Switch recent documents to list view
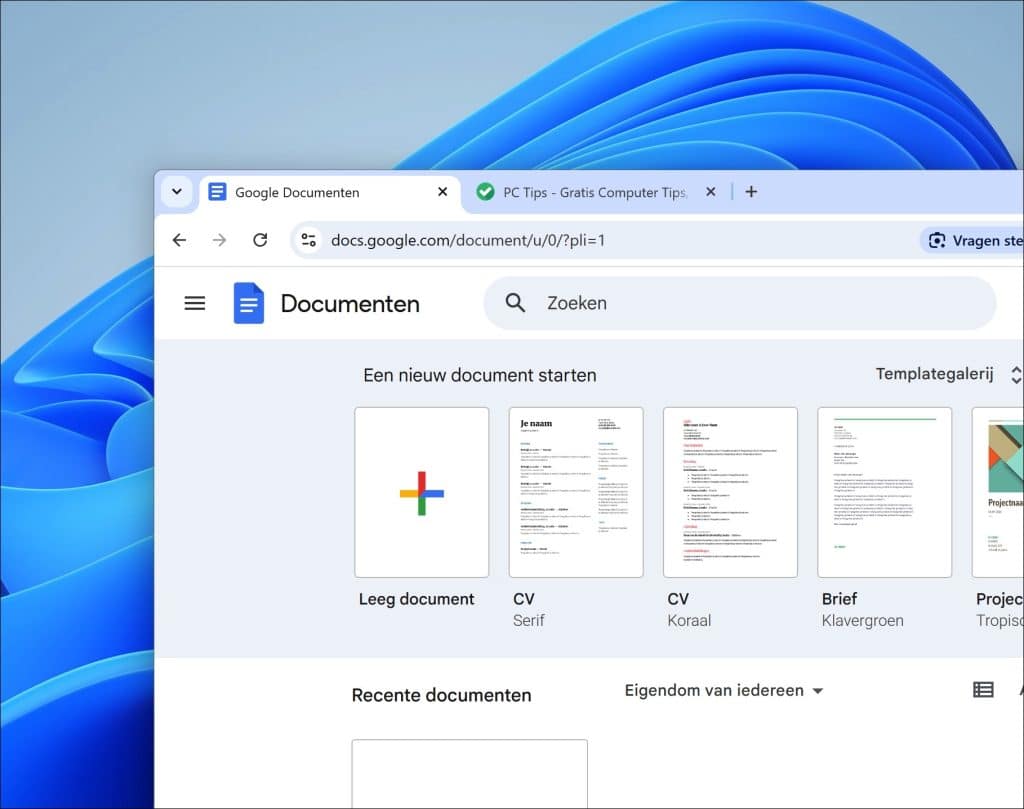Screen dimensions: 1024x809 (x=985, y=689)
